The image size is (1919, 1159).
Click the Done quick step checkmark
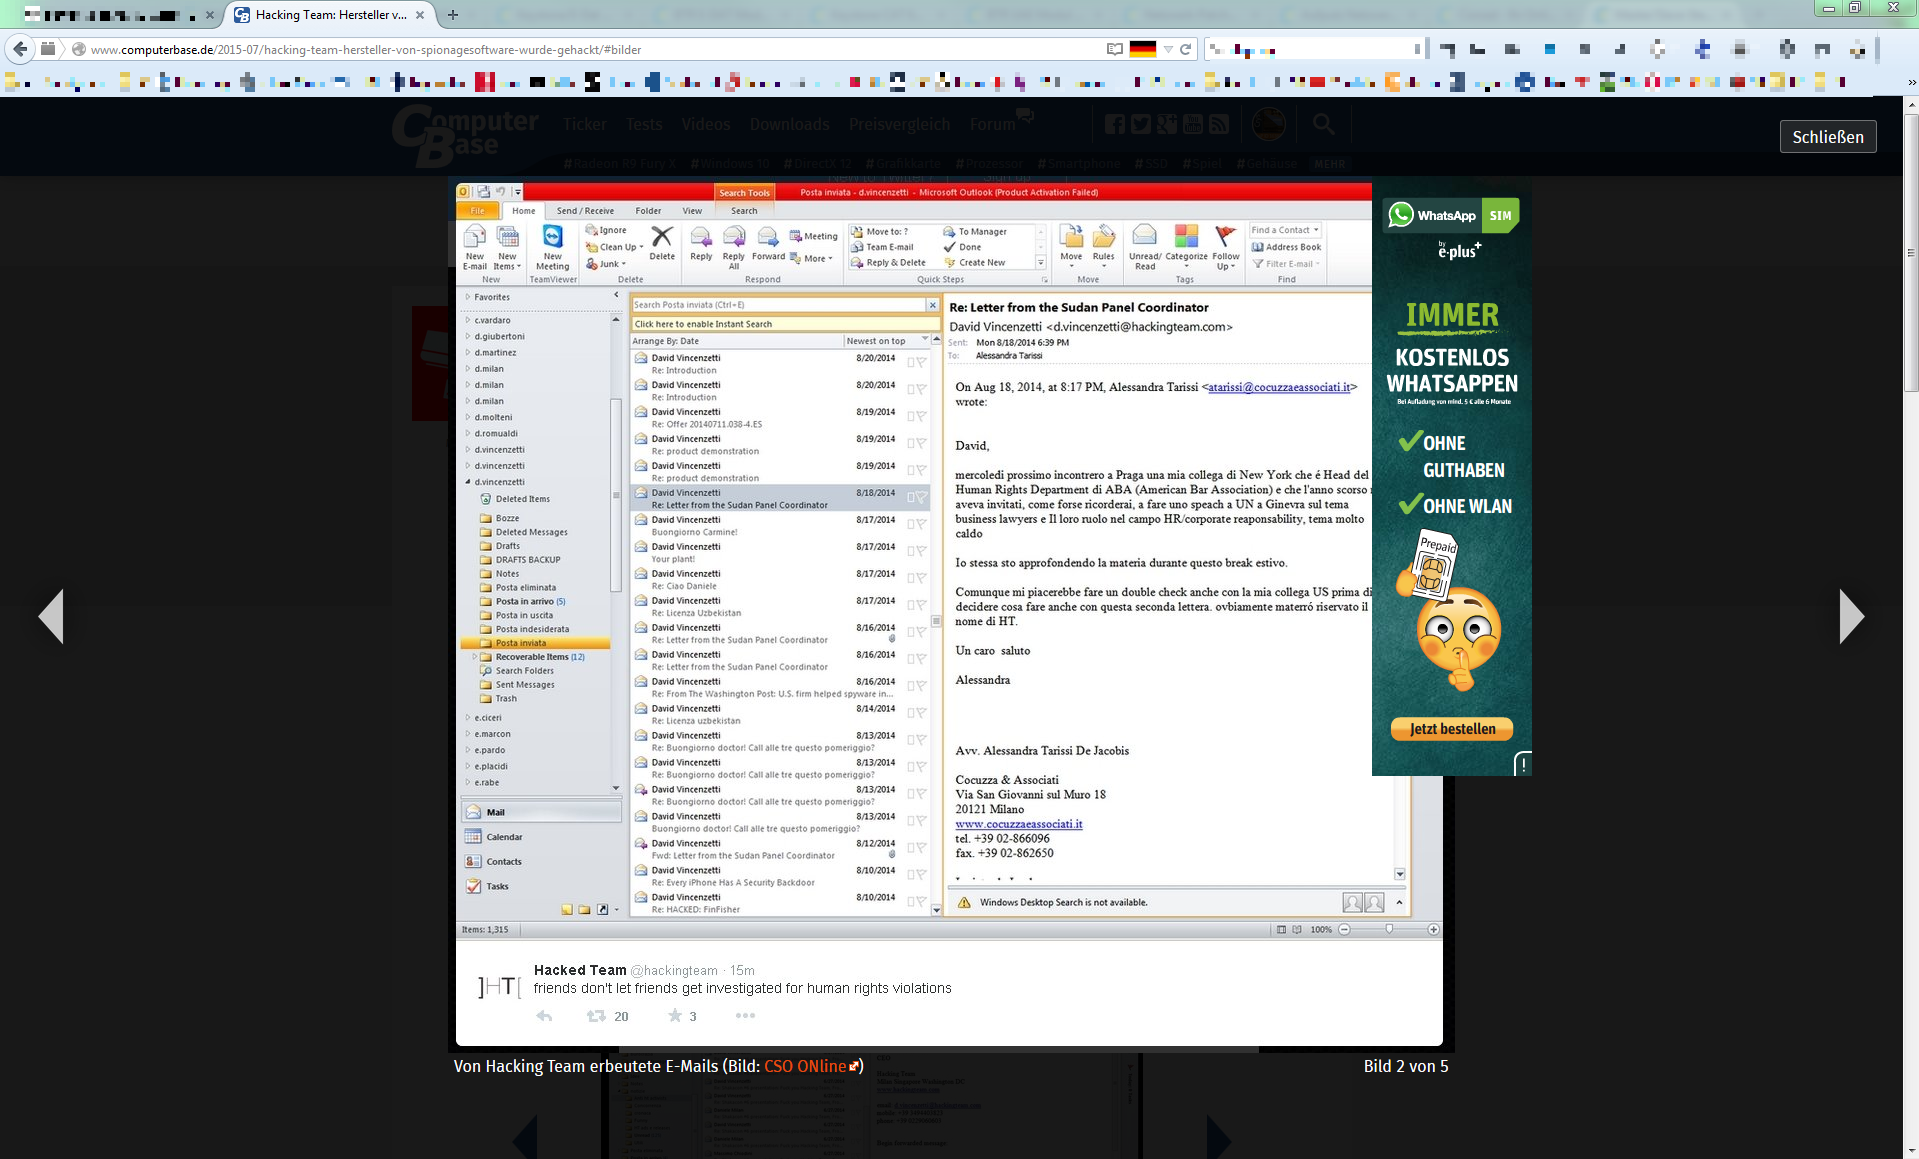click(950, 247)
